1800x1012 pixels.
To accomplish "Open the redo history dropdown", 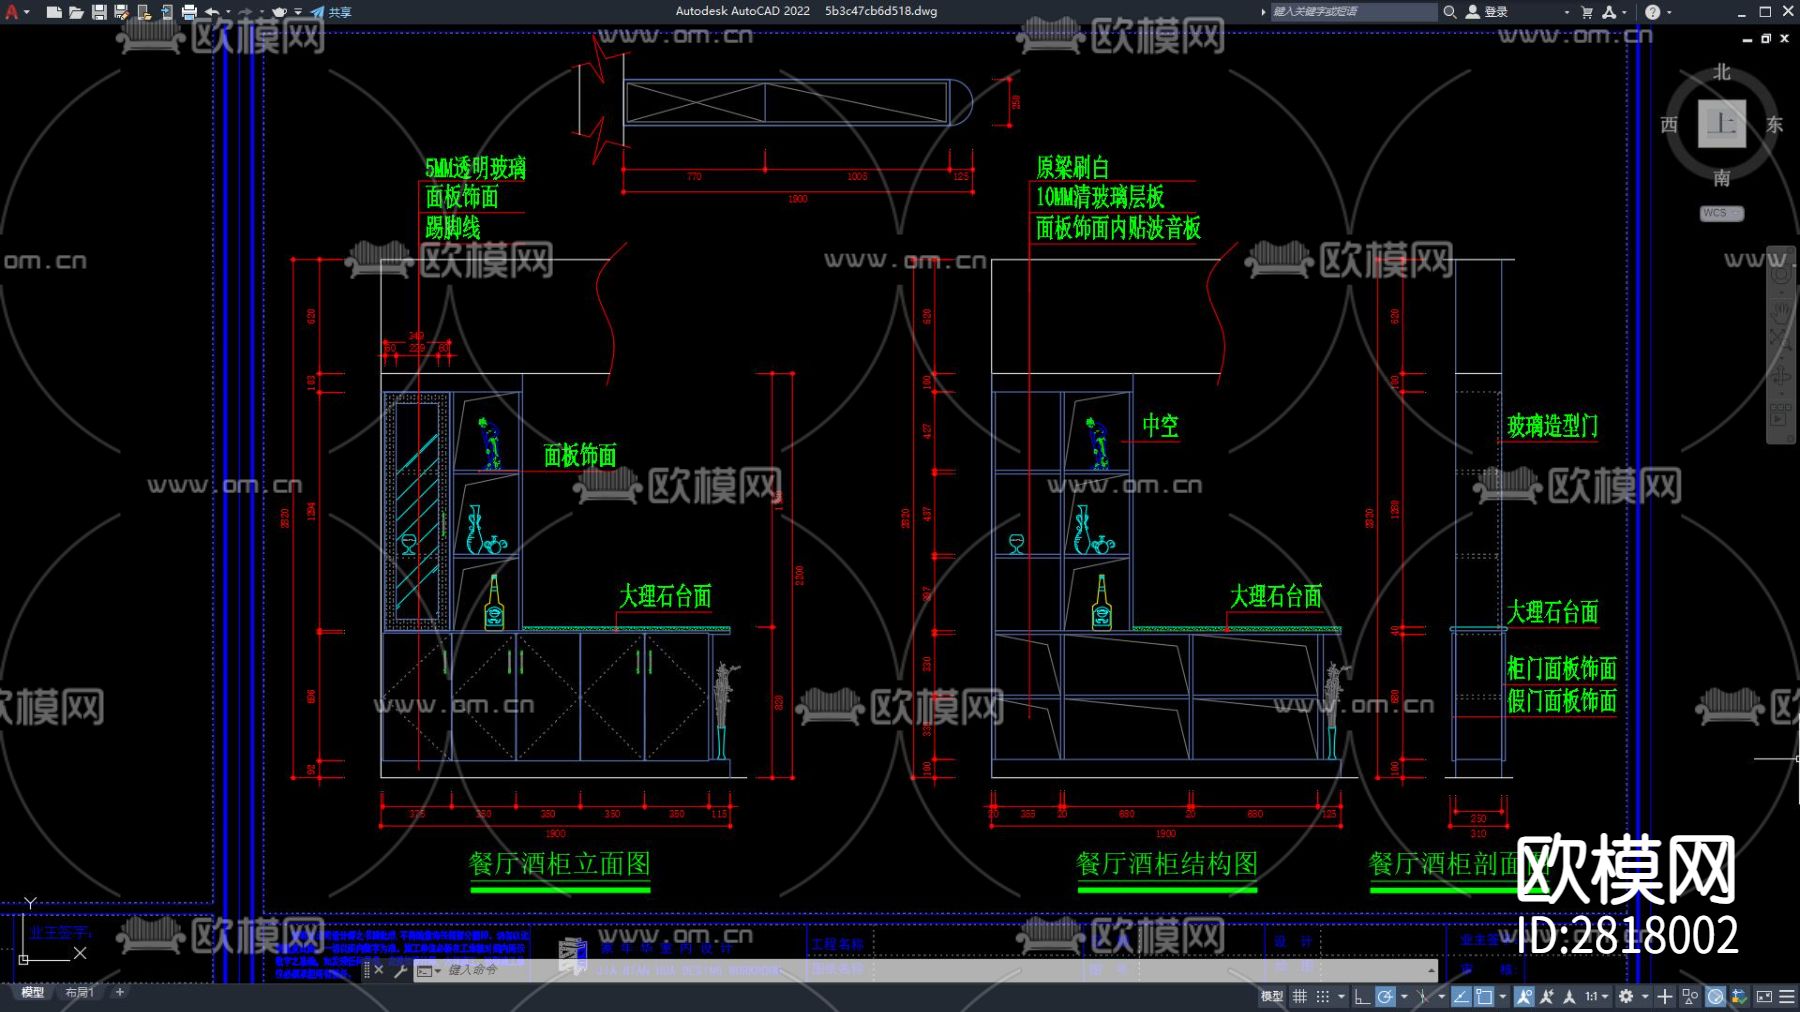I will pos(261,12).
